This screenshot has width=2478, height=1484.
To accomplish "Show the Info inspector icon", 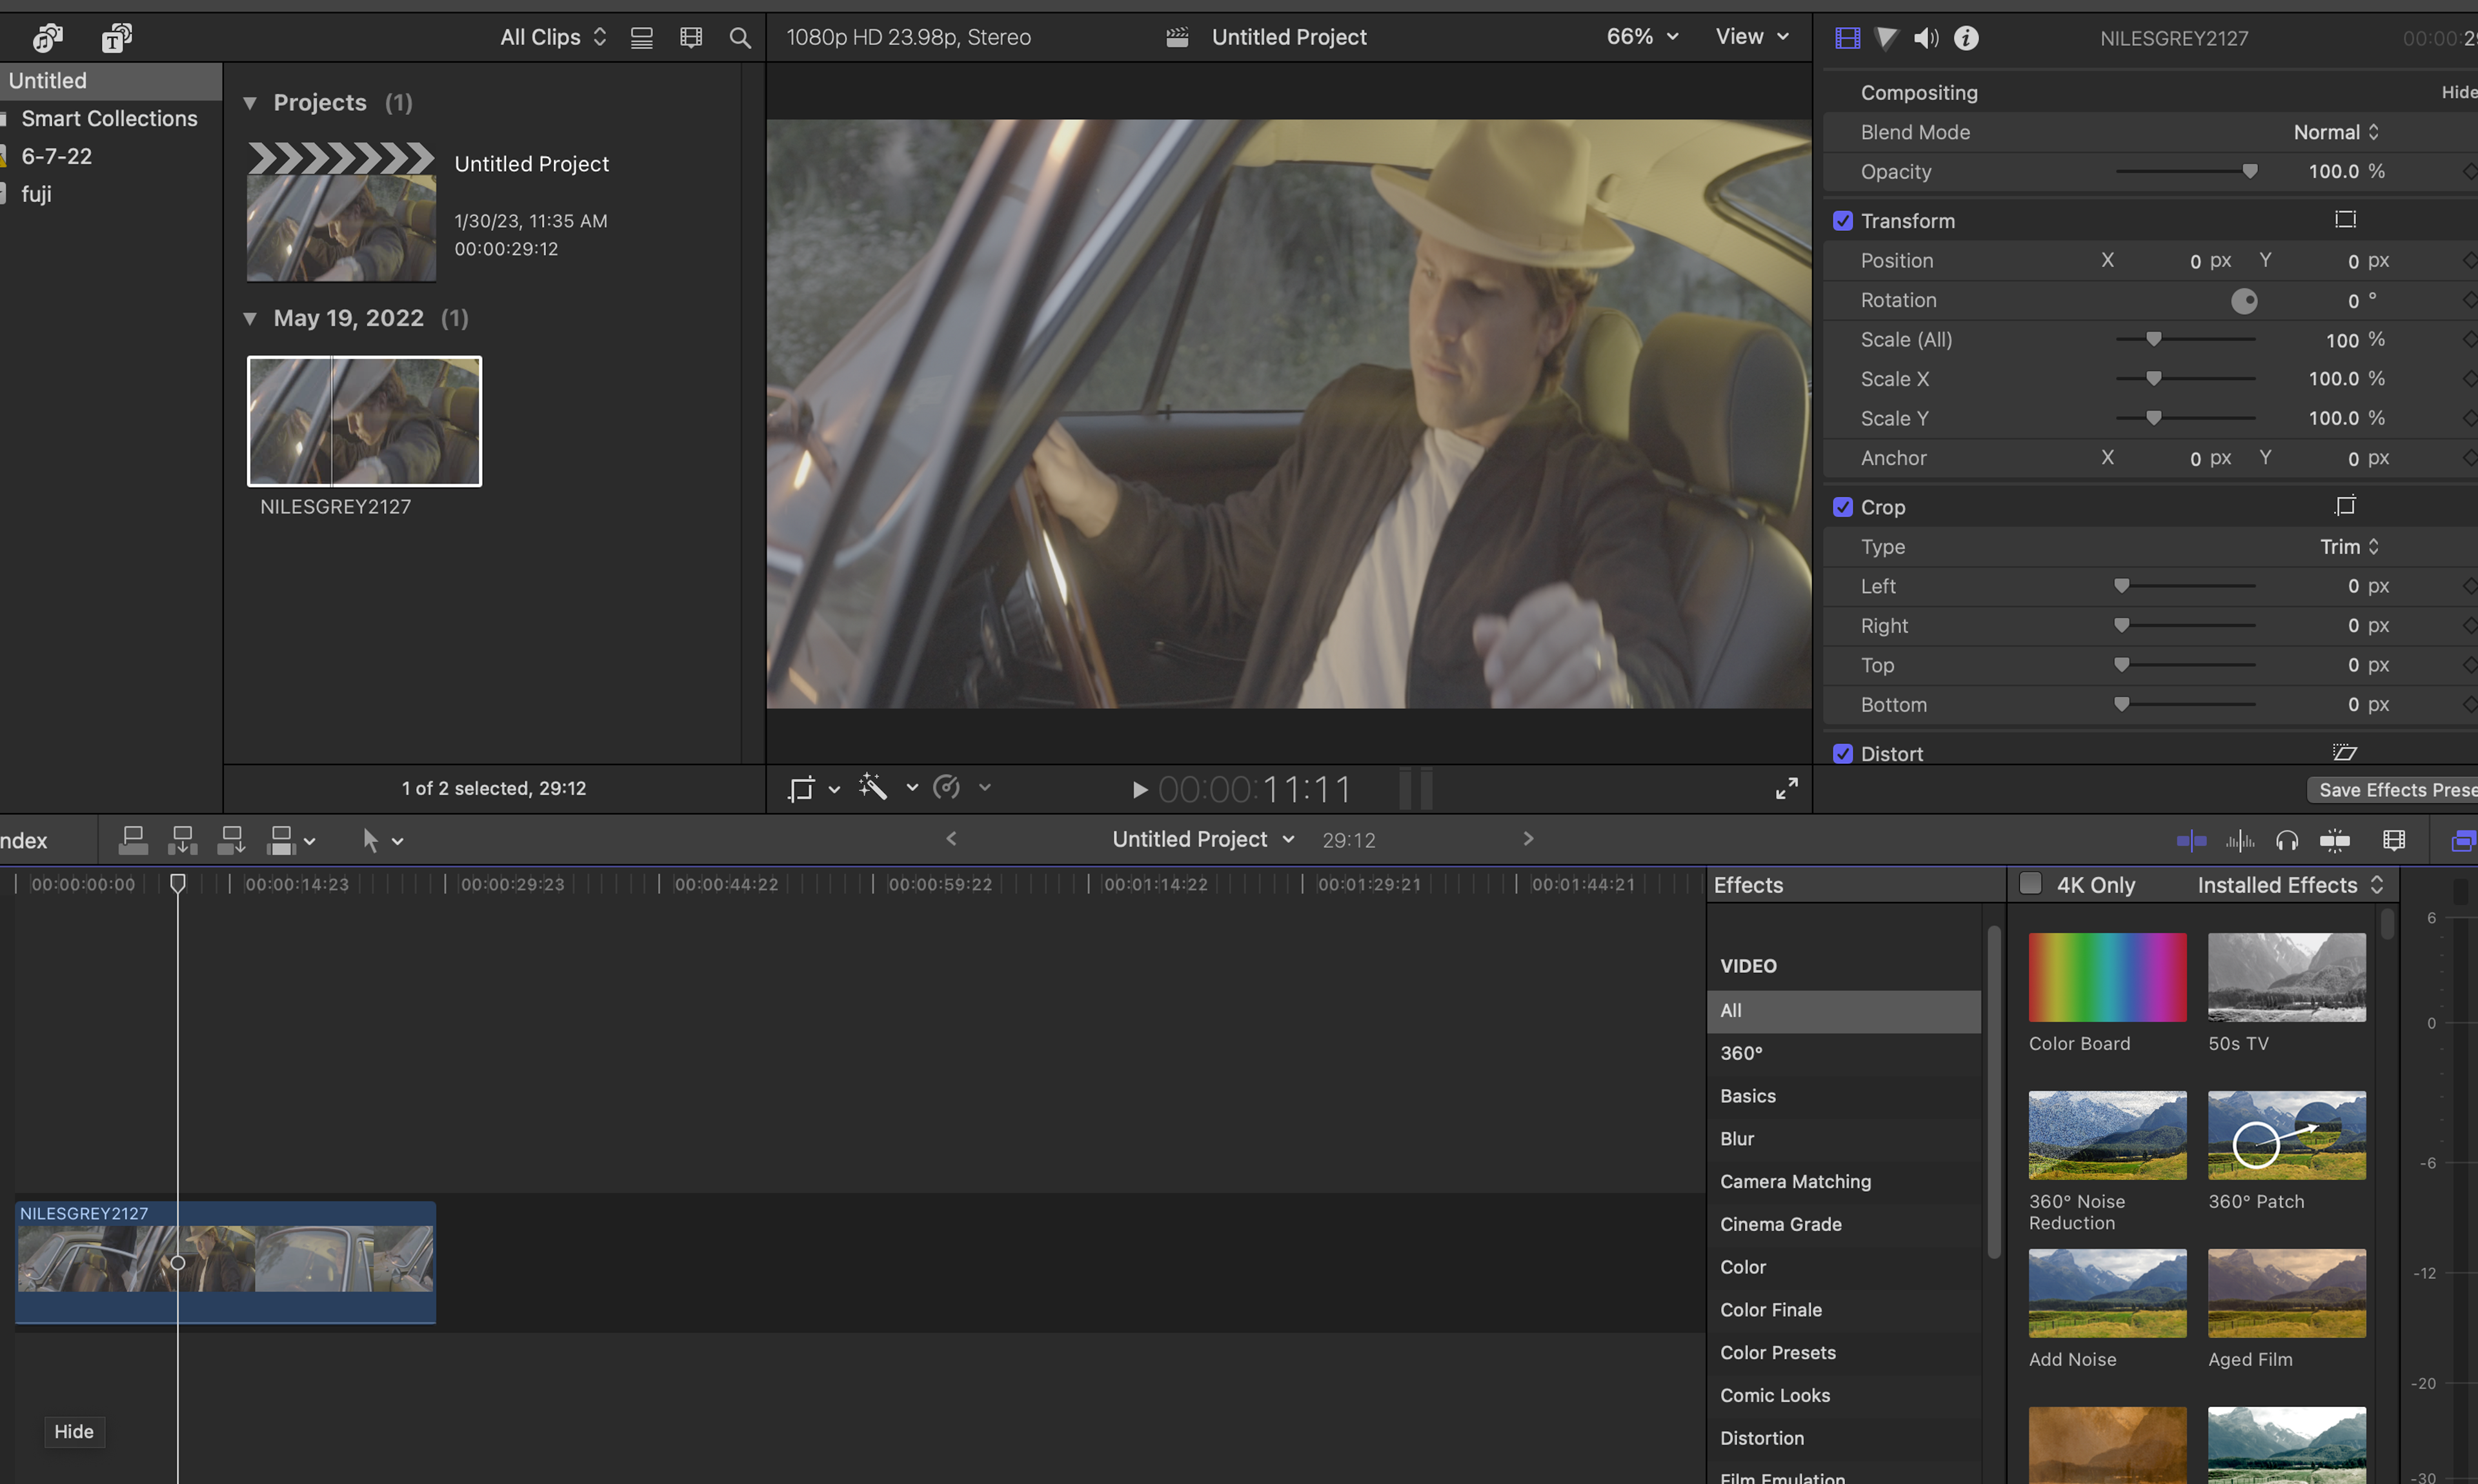I will click(1966, 38).
